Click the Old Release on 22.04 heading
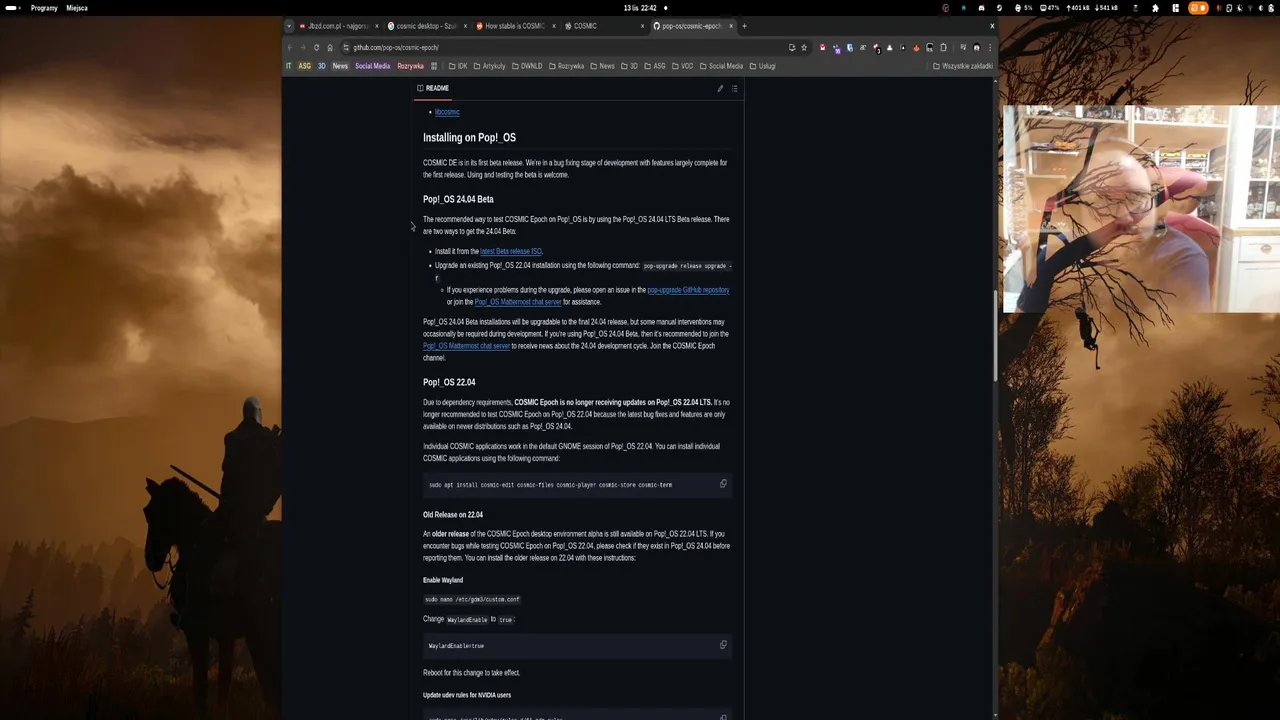Screen dimensions: 1280x720 pos(453,515)
